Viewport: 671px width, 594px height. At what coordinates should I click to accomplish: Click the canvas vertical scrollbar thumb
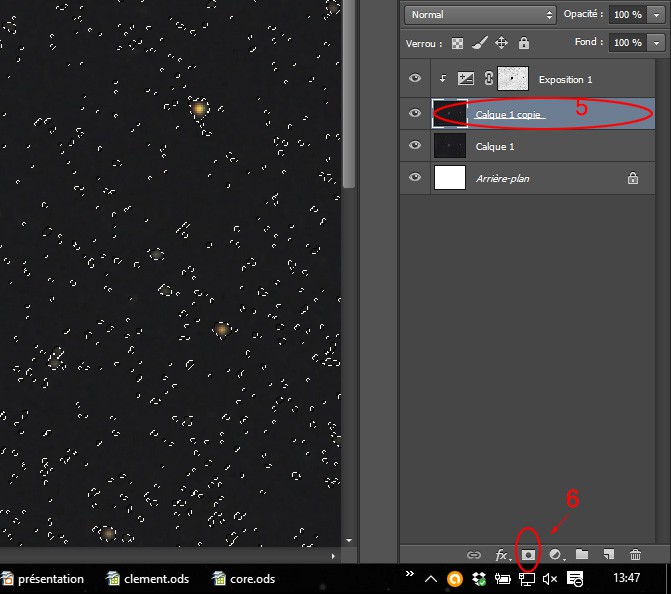click(349, 92)
